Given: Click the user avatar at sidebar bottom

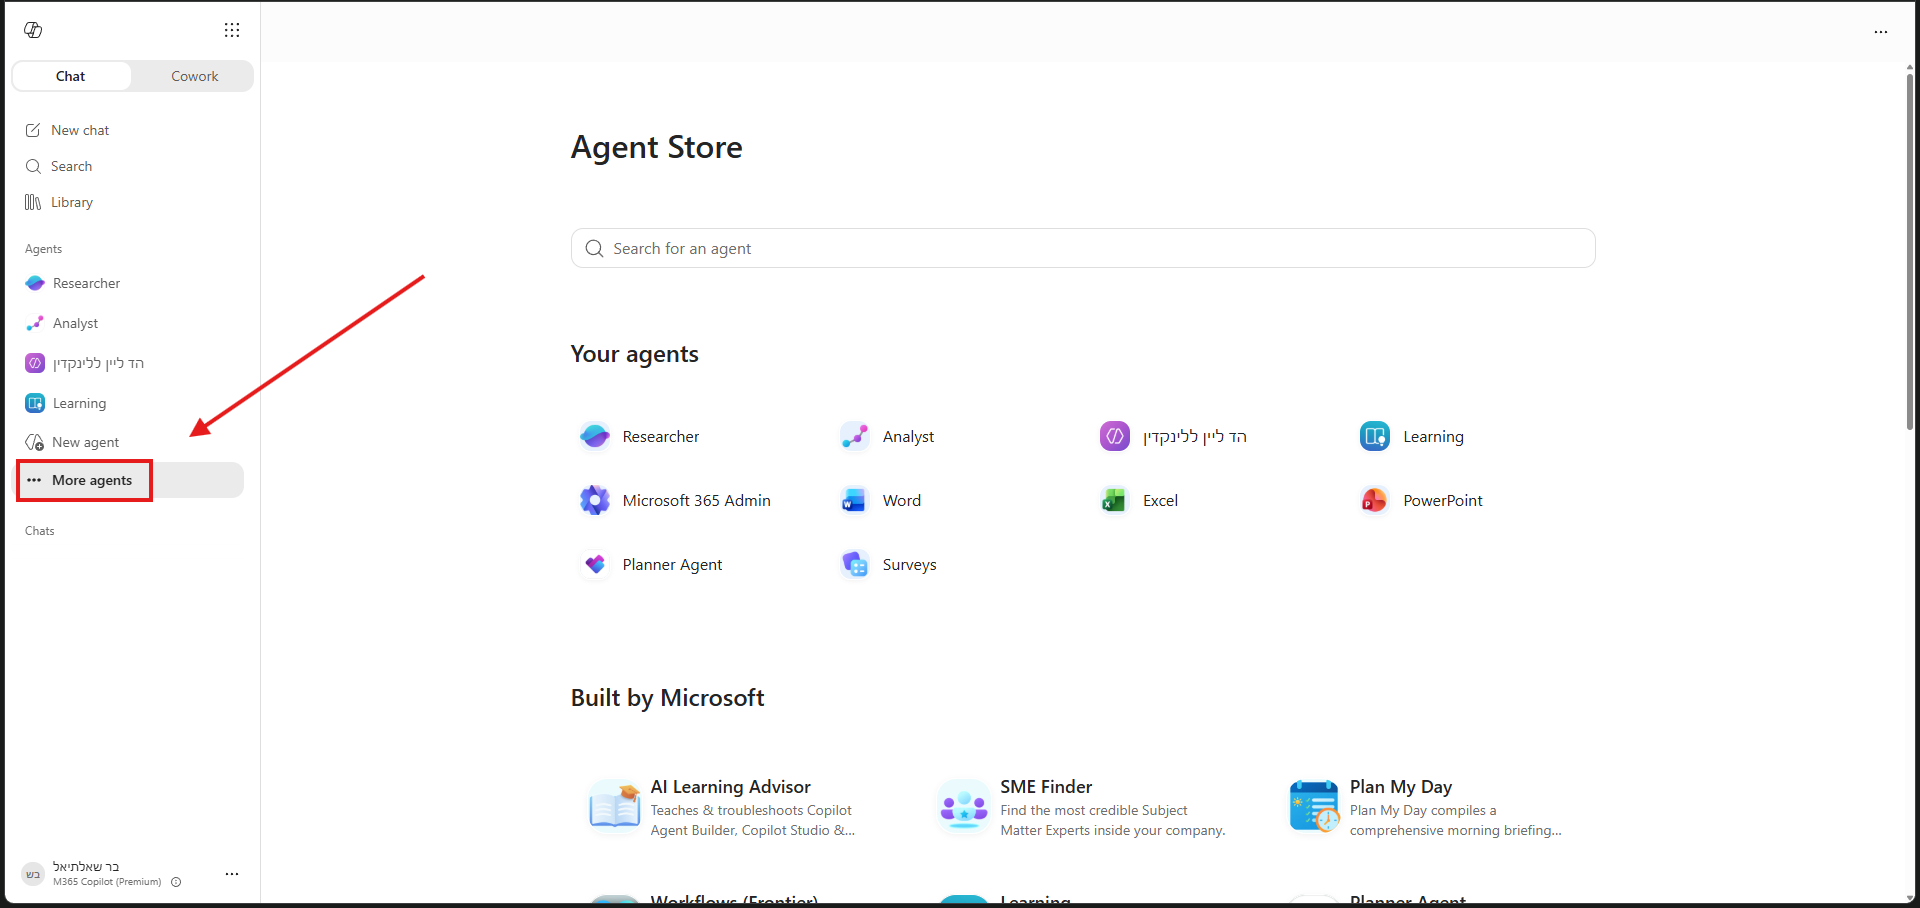Looking at the screenshot, I should pyautogui.click(x=33, y=874).
